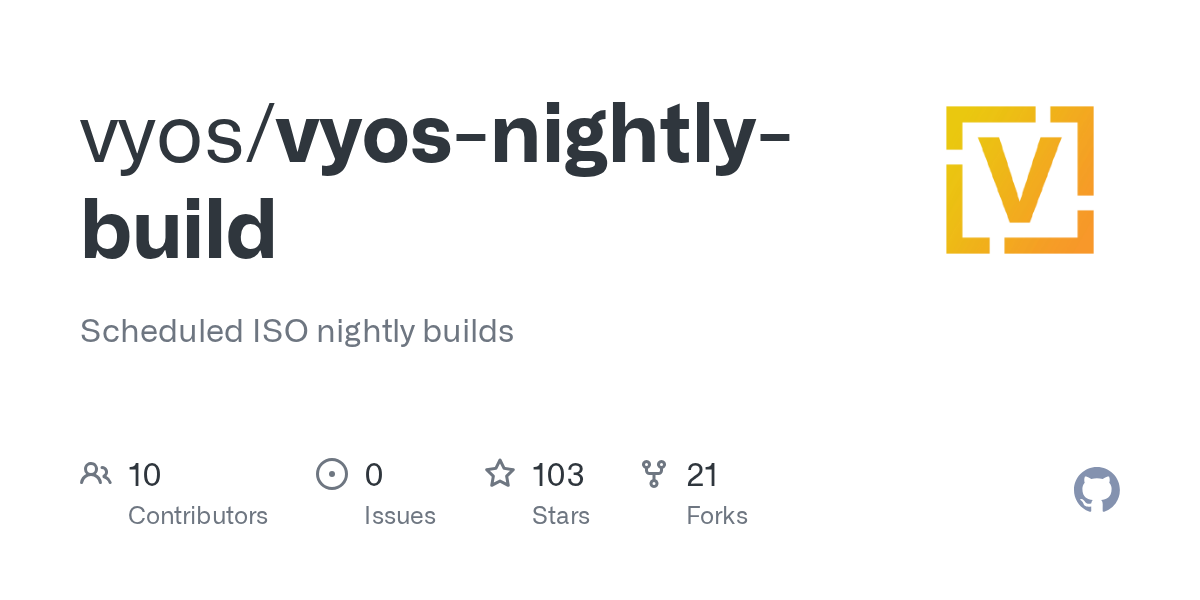
Task: Open the GitHub Octocat logo
Action: [1097, 490]
